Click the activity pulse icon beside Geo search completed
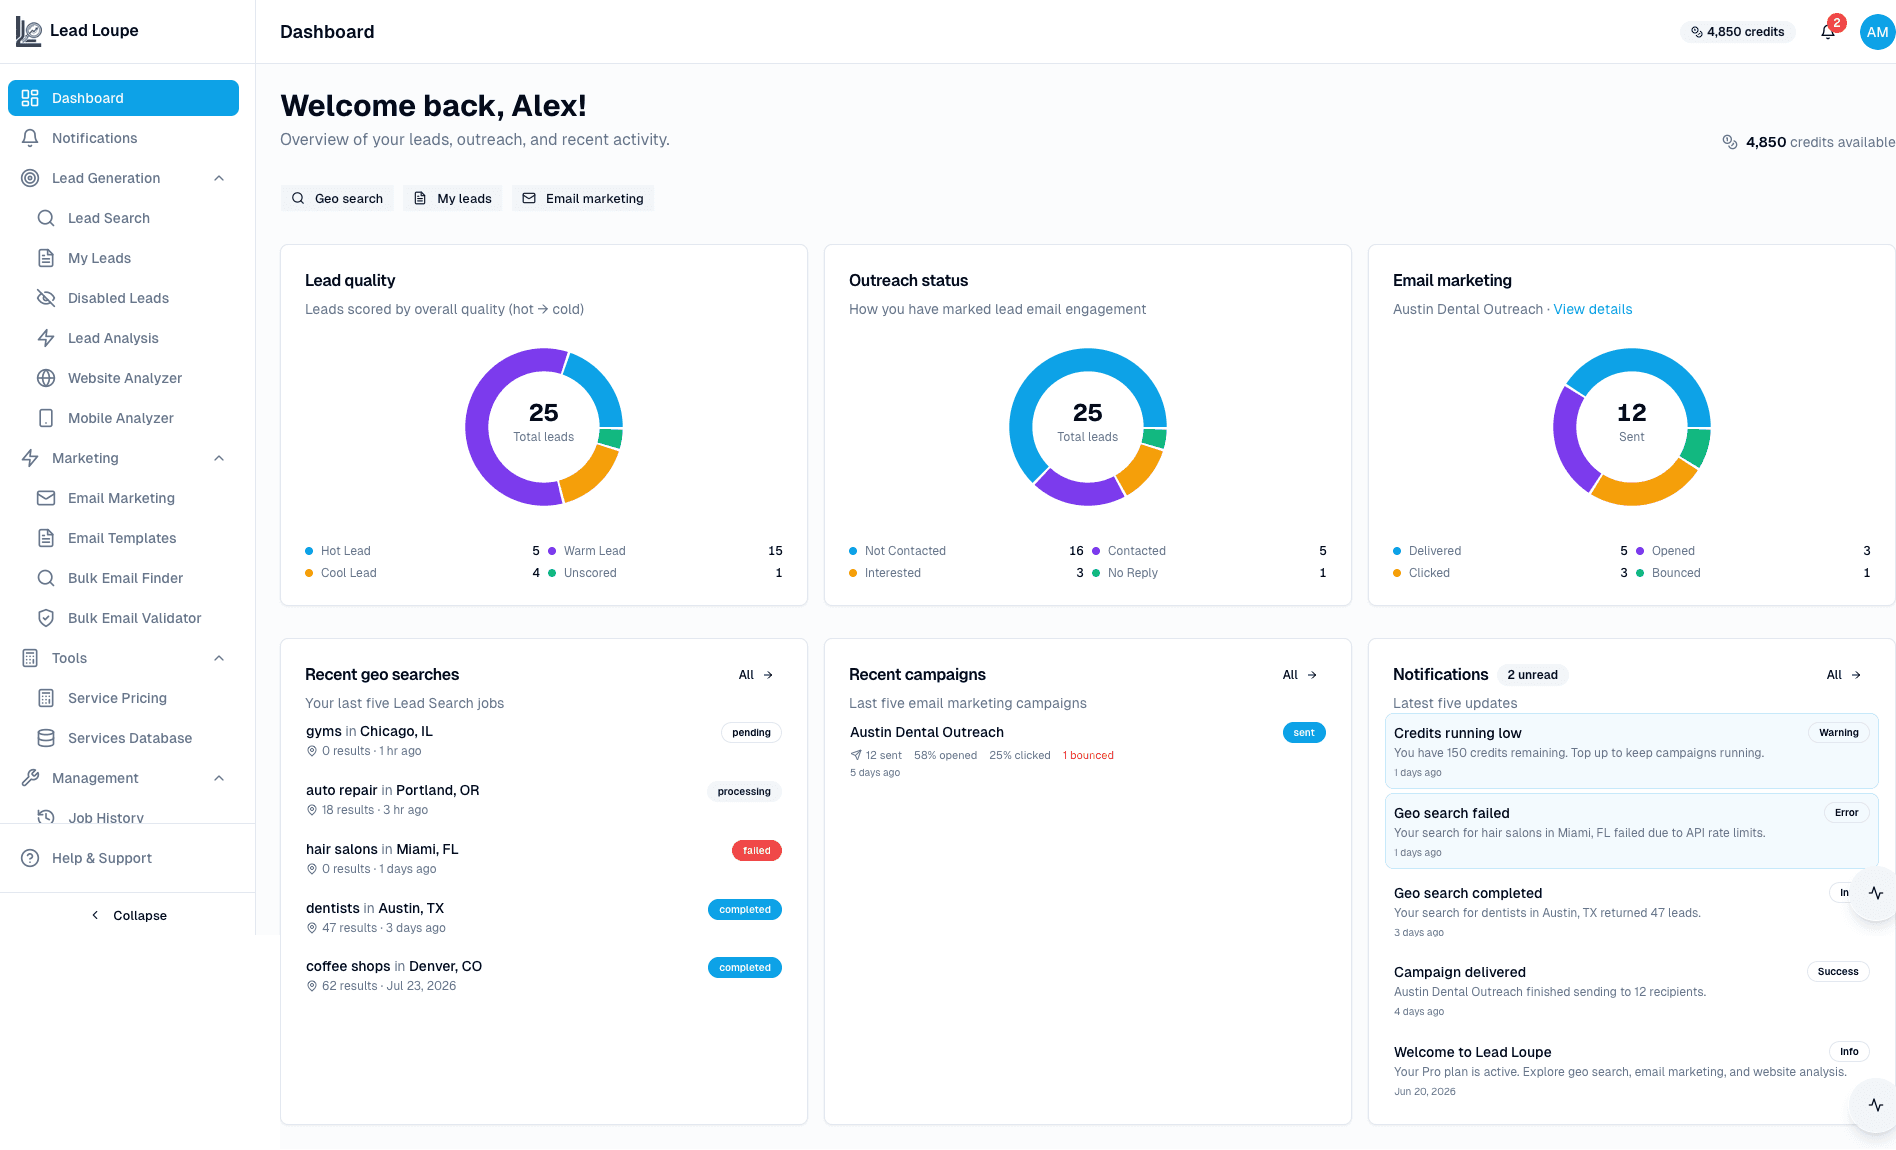Image resolution: width=1896 pixels, height=1150 pixels. 1876,893
